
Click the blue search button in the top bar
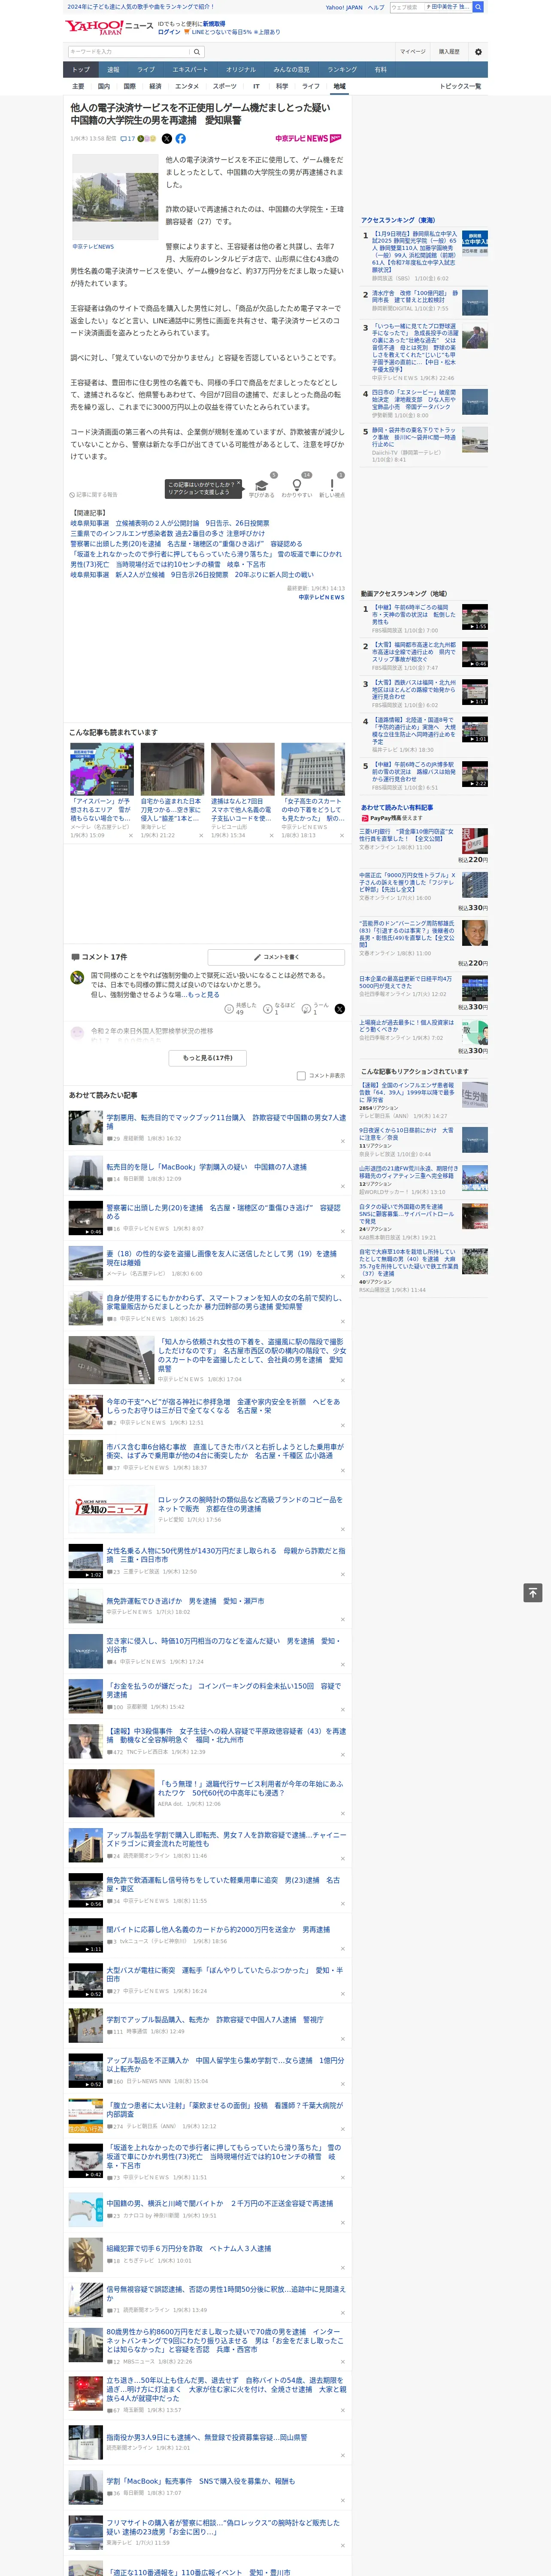click(x=478, y=7)
